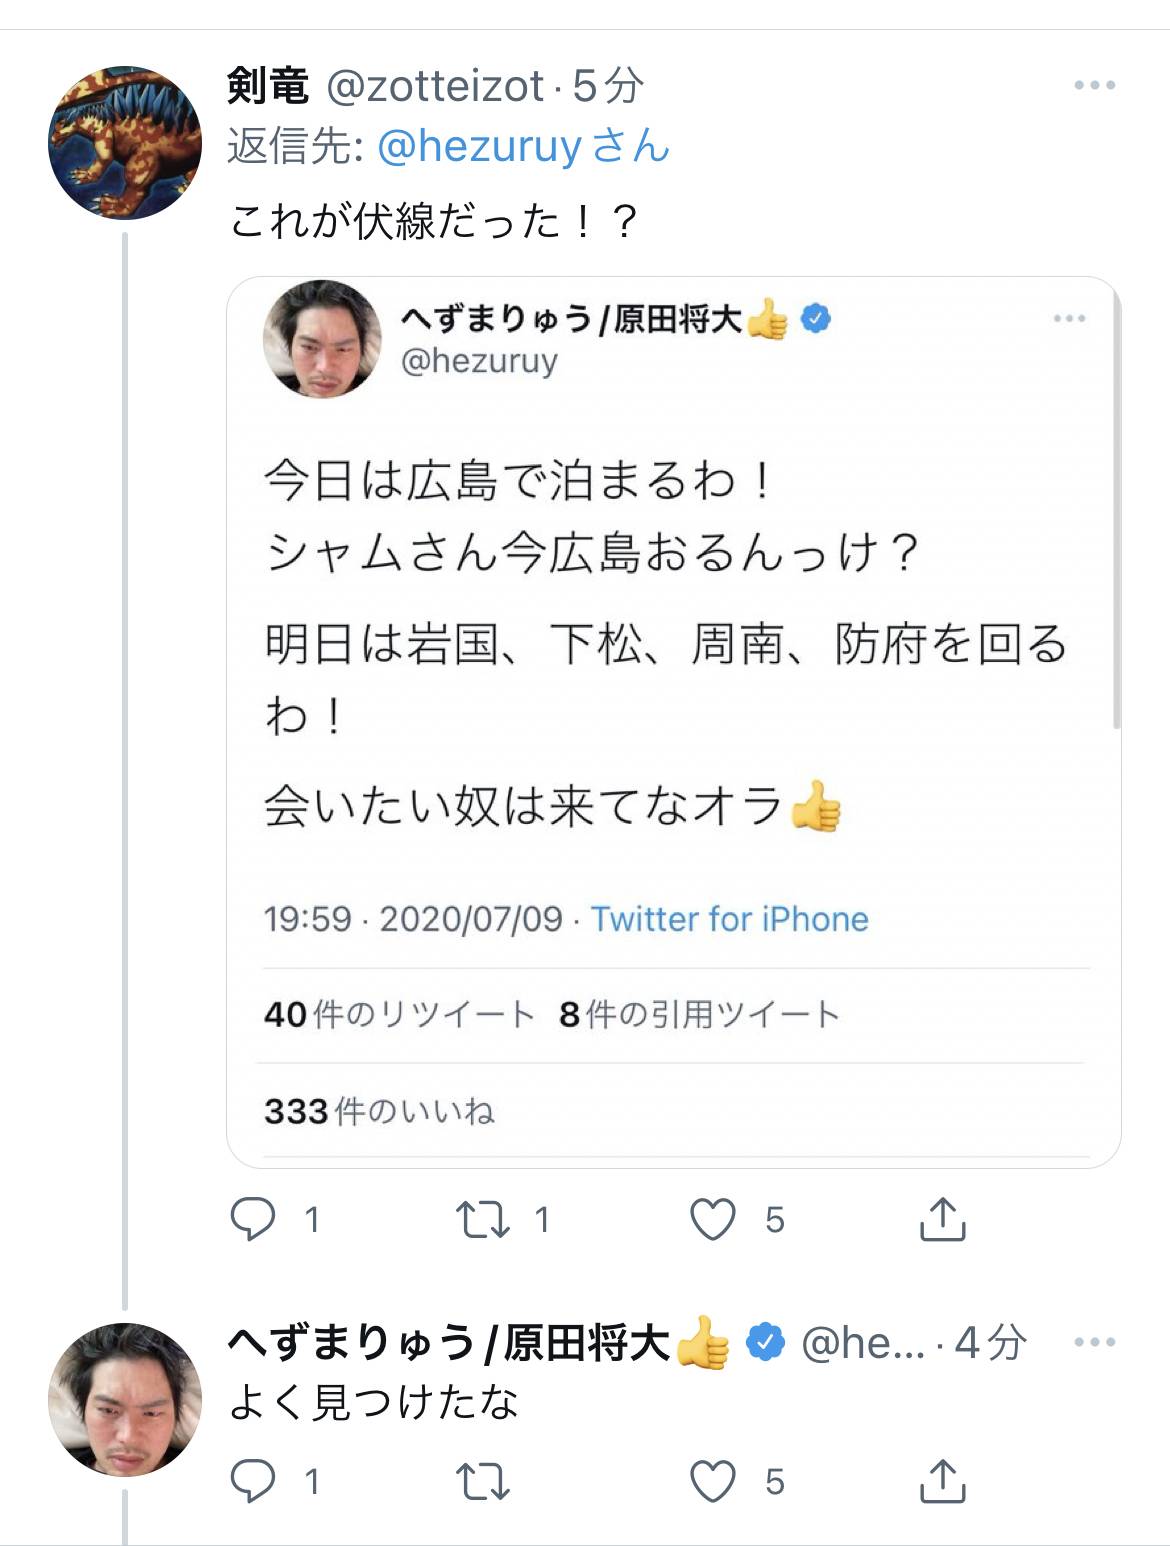The image size is (1170, 1546).
Task: Like the tweet by 剣竜
Action: point(713,1219)
